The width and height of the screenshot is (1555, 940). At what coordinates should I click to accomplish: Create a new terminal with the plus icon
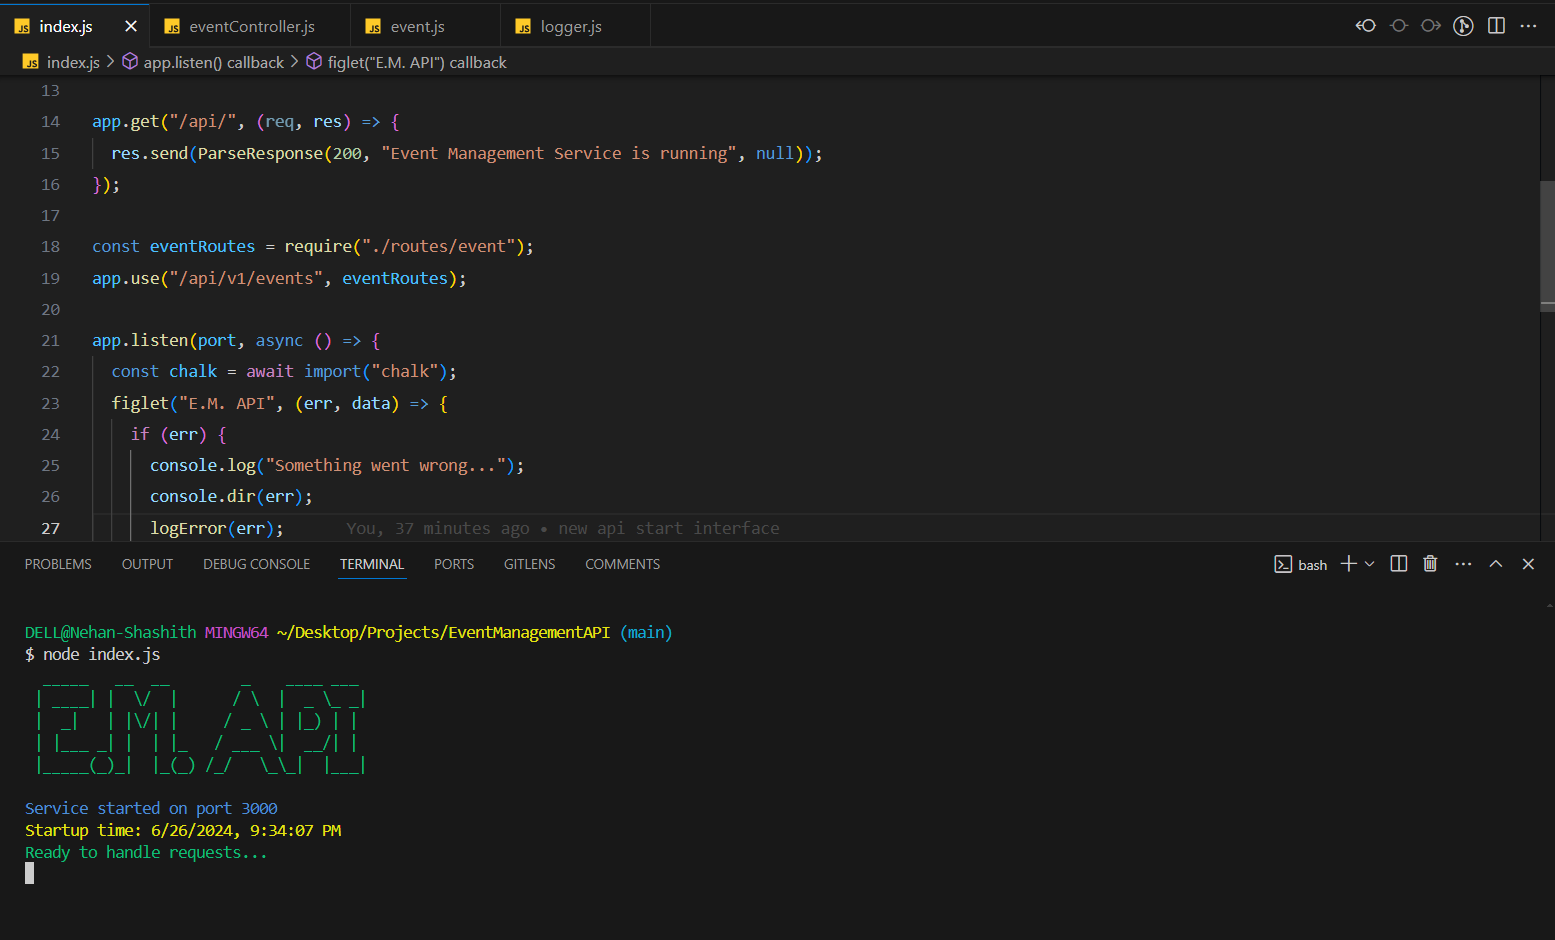click(1348, 564)
